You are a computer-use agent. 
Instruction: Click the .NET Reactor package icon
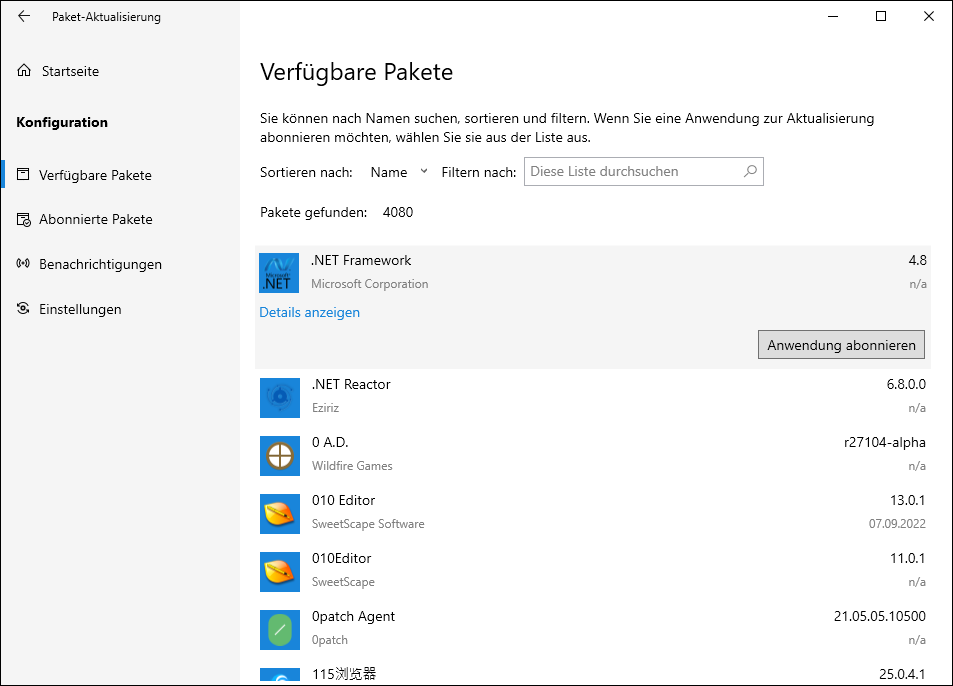(x=279, y=397)
